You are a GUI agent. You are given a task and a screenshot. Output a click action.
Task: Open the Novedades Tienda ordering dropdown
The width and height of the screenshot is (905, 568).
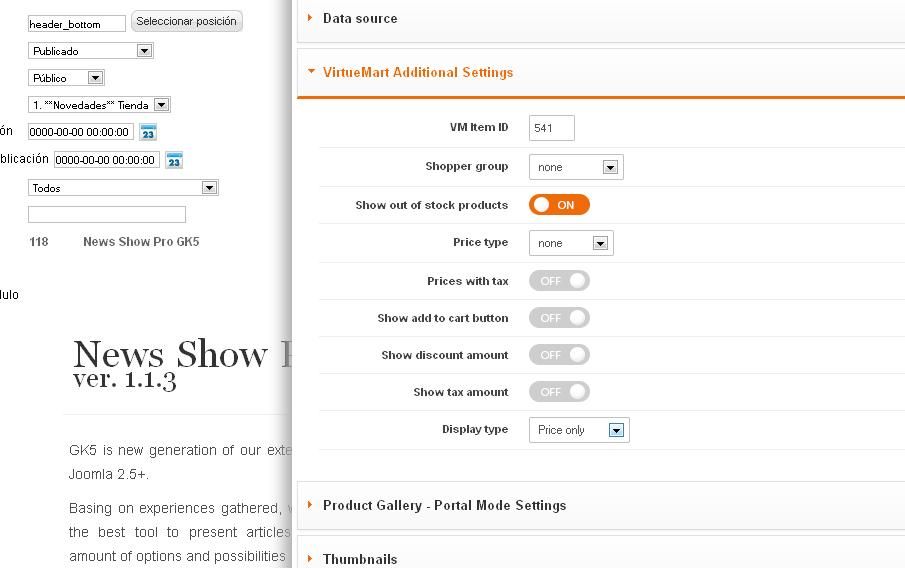pos(99,105)
